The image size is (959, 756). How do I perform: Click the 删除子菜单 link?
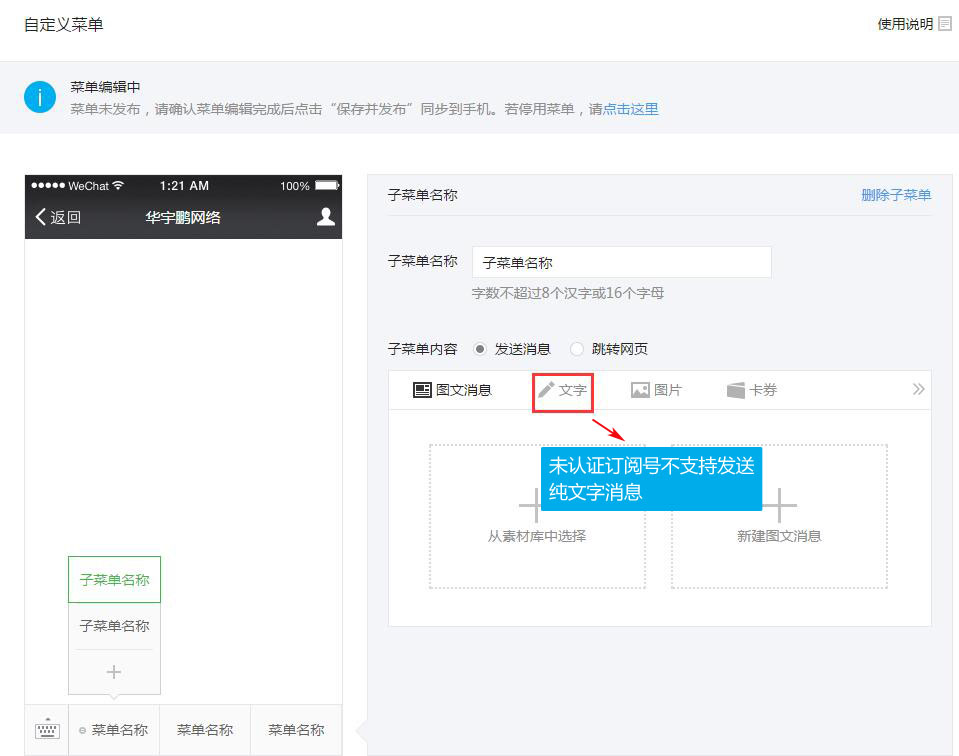(x=895, y=195)
